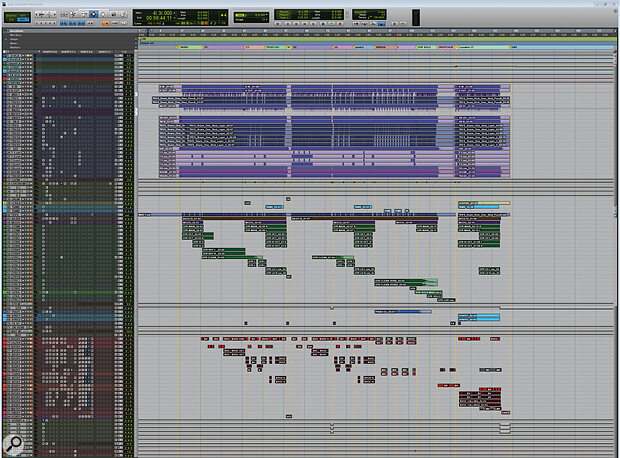This screenshot has height=458, width=620.
Task: Open the main counter format dropdown arrow
Action: tap(174, 13)
